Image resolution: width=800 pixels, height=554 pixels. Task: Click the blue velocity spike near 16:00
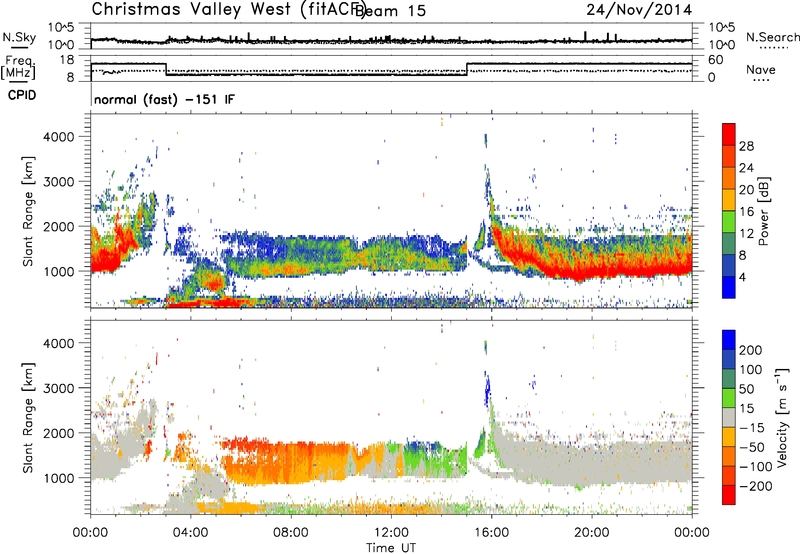488,389
